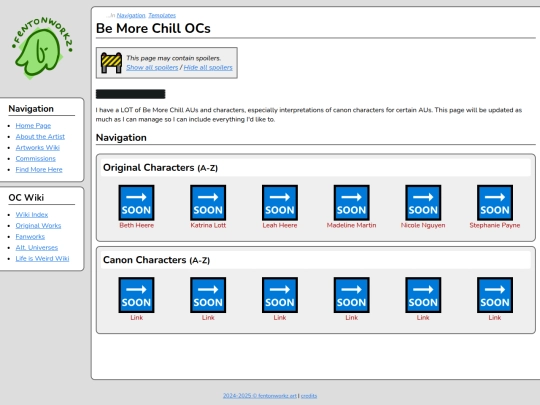Click fifth SOON icon under Canon Characters
Image resolution: width=540 pixels, height=405 pixels.
423,295
